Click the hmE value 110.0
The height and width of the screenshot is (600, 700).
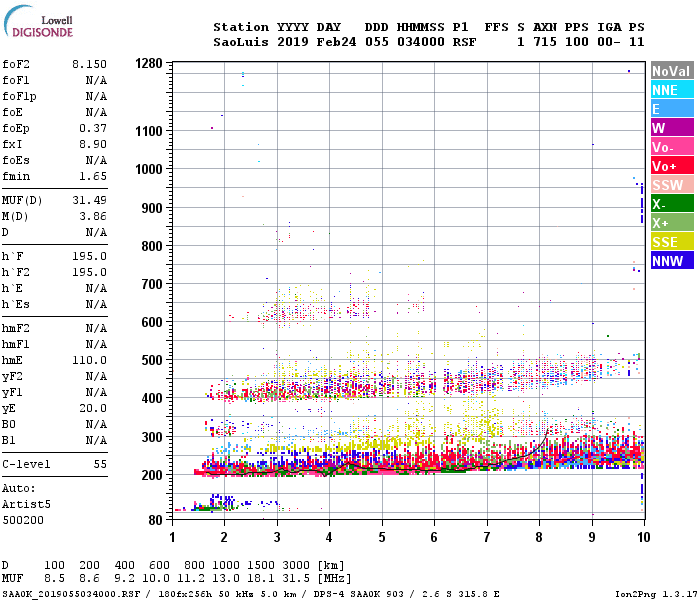pos(89,360)
